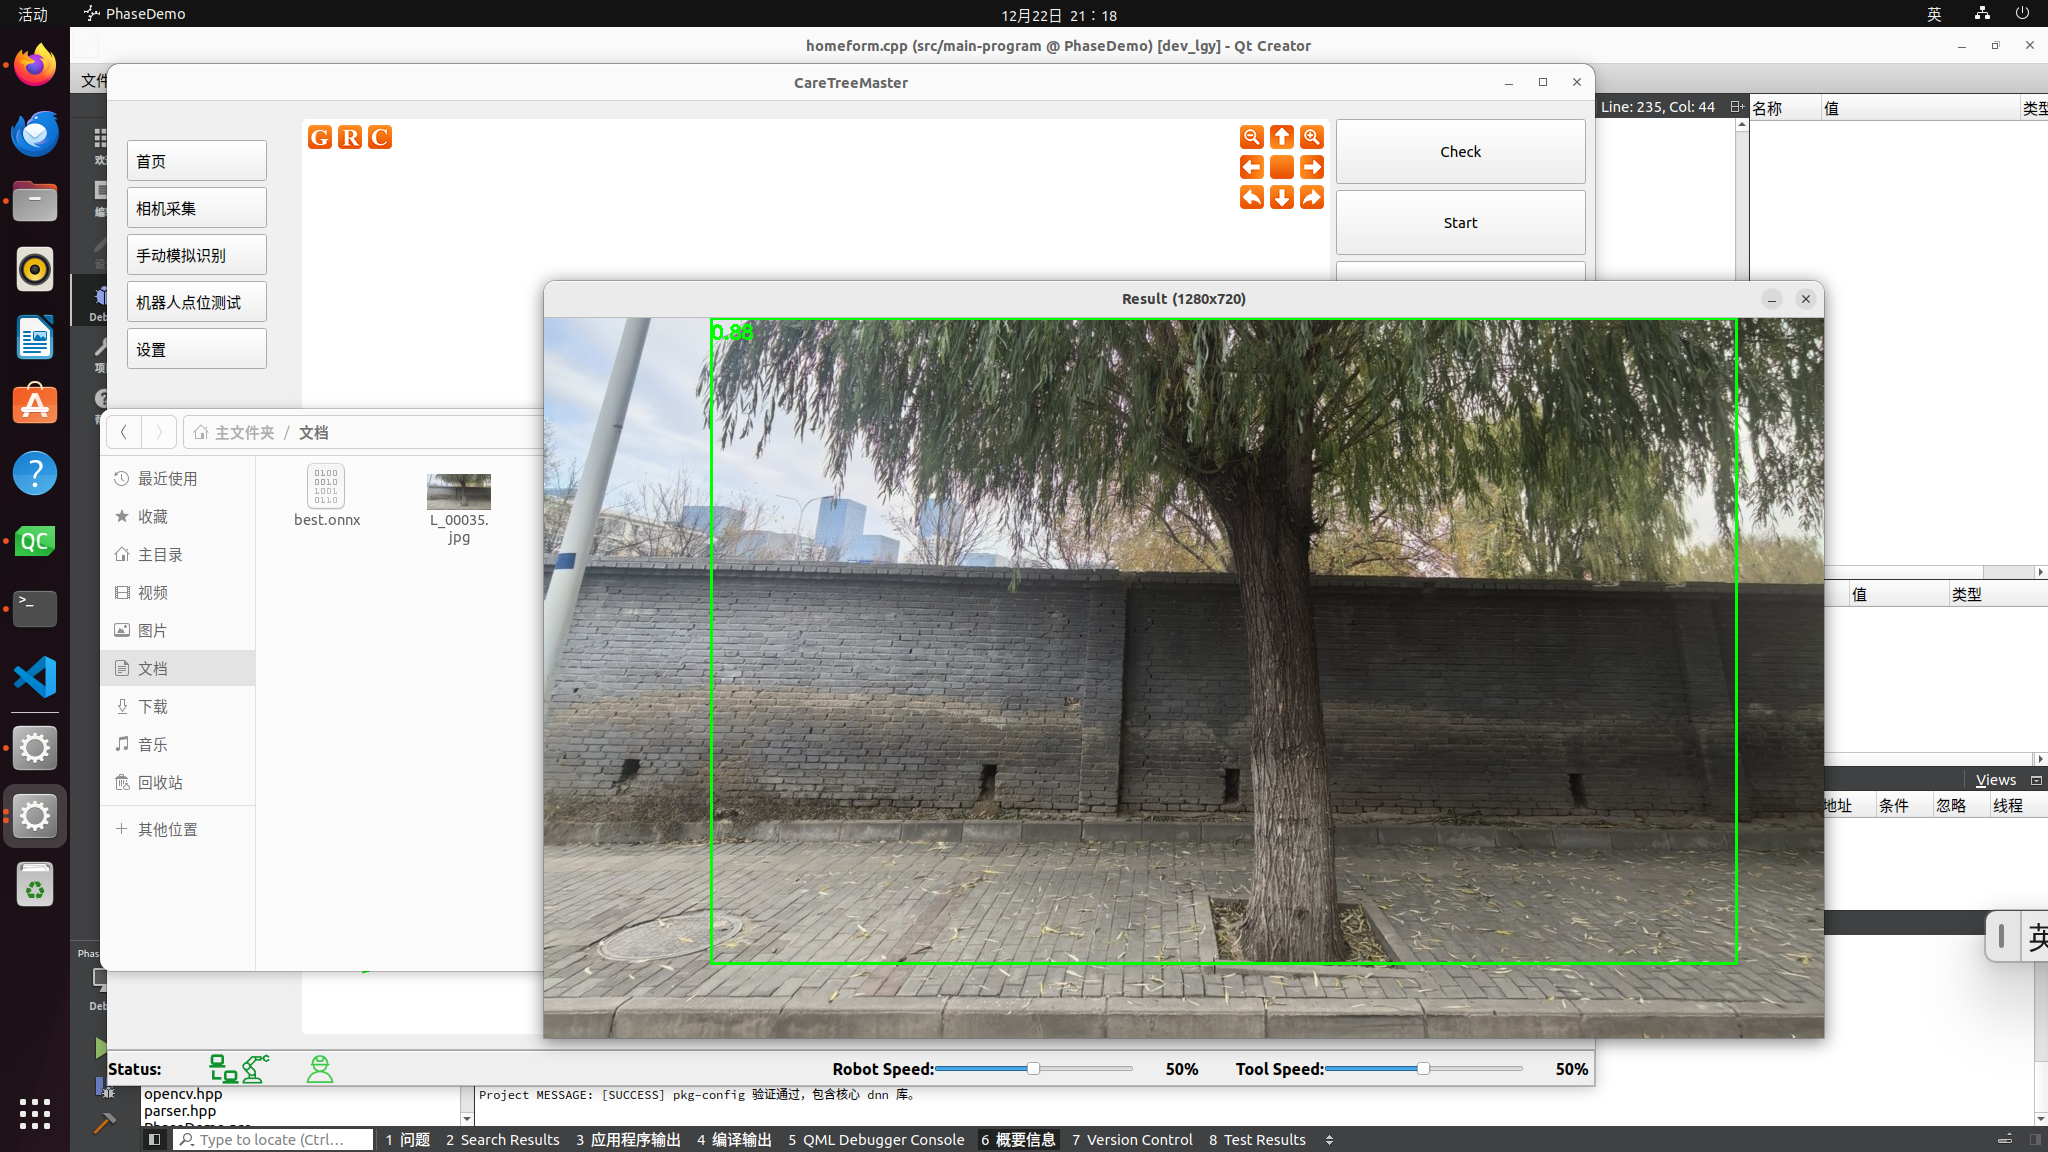
Task: Switch to 应用程序输出 output tab
Action: pyautogui.click(x=628, y=1139)
